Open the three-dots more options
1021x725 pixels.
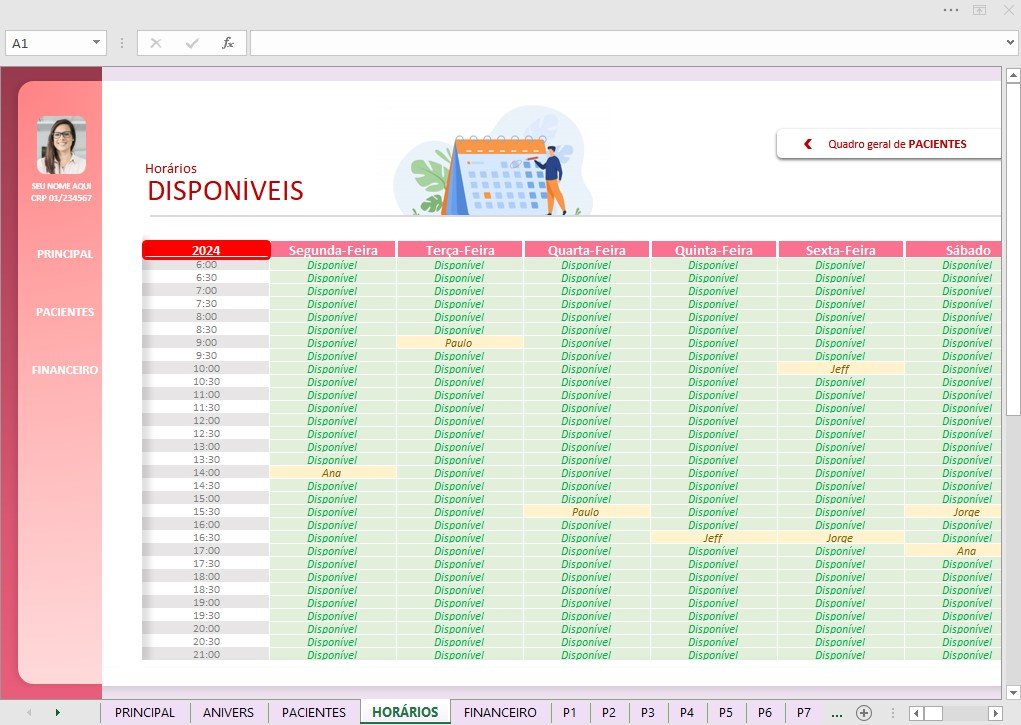[951, 10]
